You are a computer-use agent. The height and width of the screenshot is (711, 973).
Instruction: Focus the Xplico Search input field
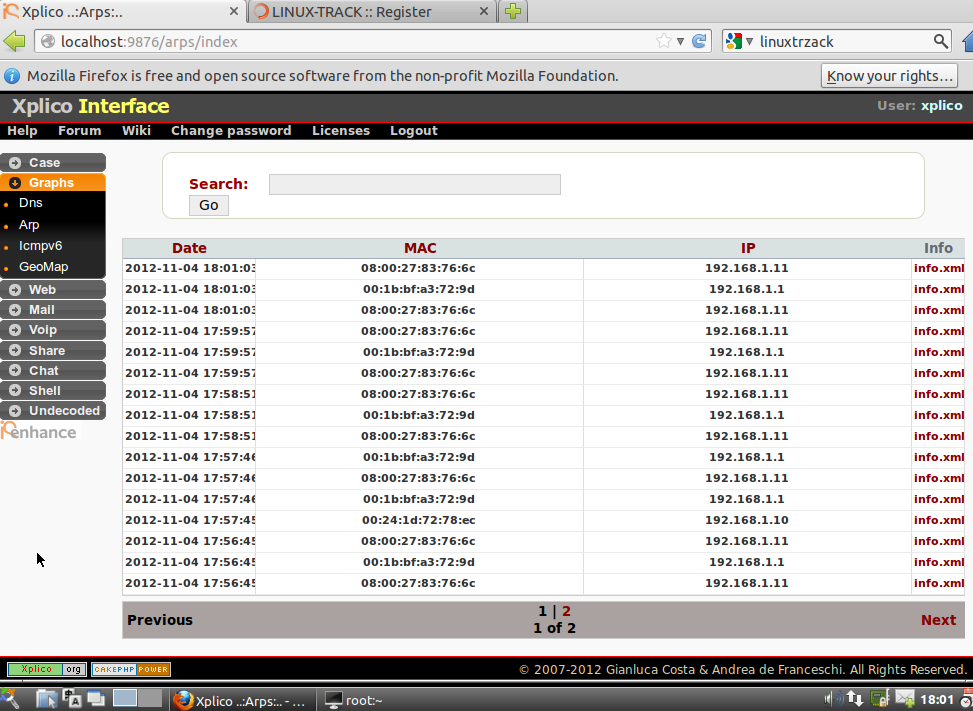(x=415, y=184)
